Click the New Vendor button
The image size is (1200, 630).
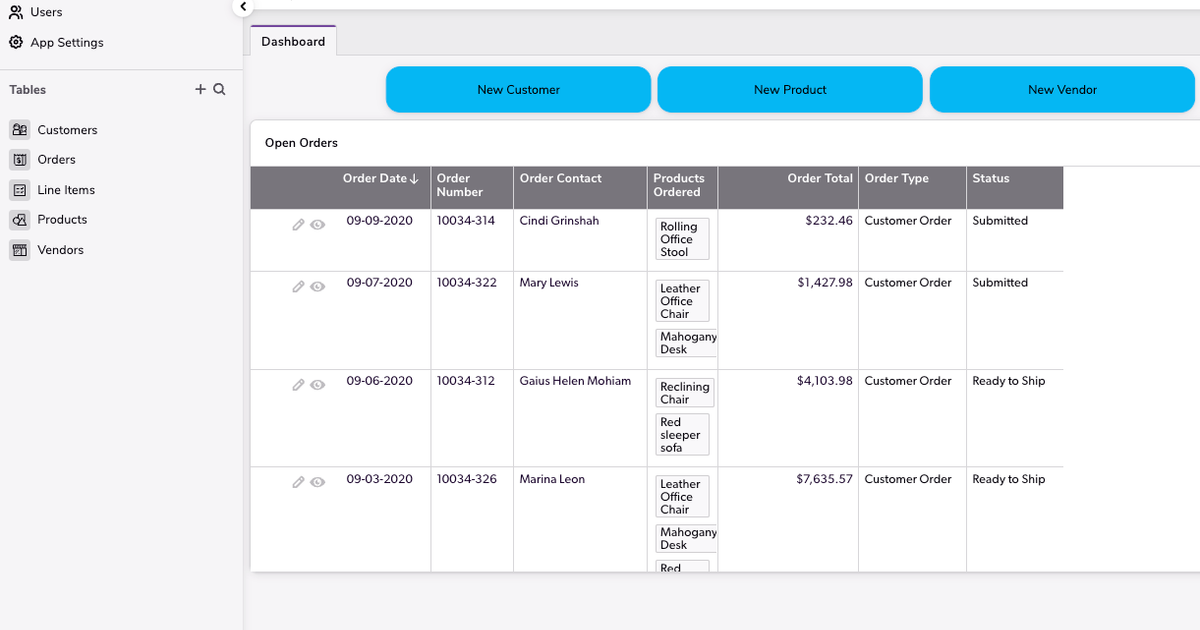click(1062, 89)
